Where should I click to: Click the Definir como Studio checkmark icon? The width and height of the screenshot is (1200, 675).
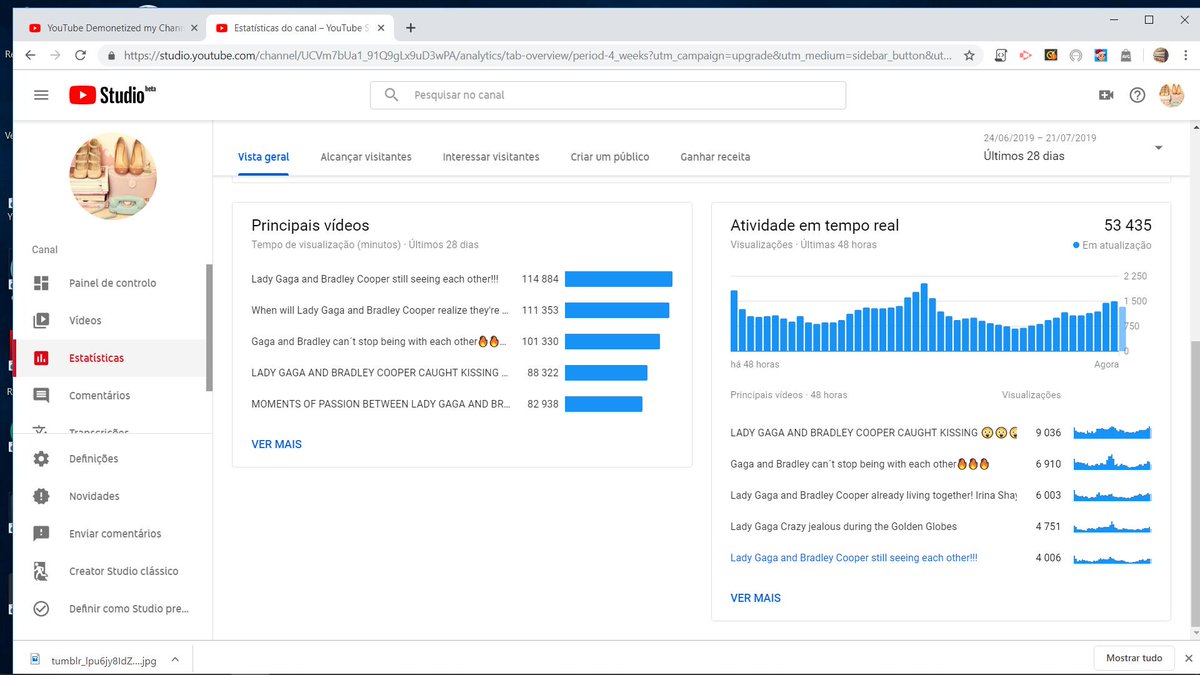pyautogui.click(x=41, y=608)
